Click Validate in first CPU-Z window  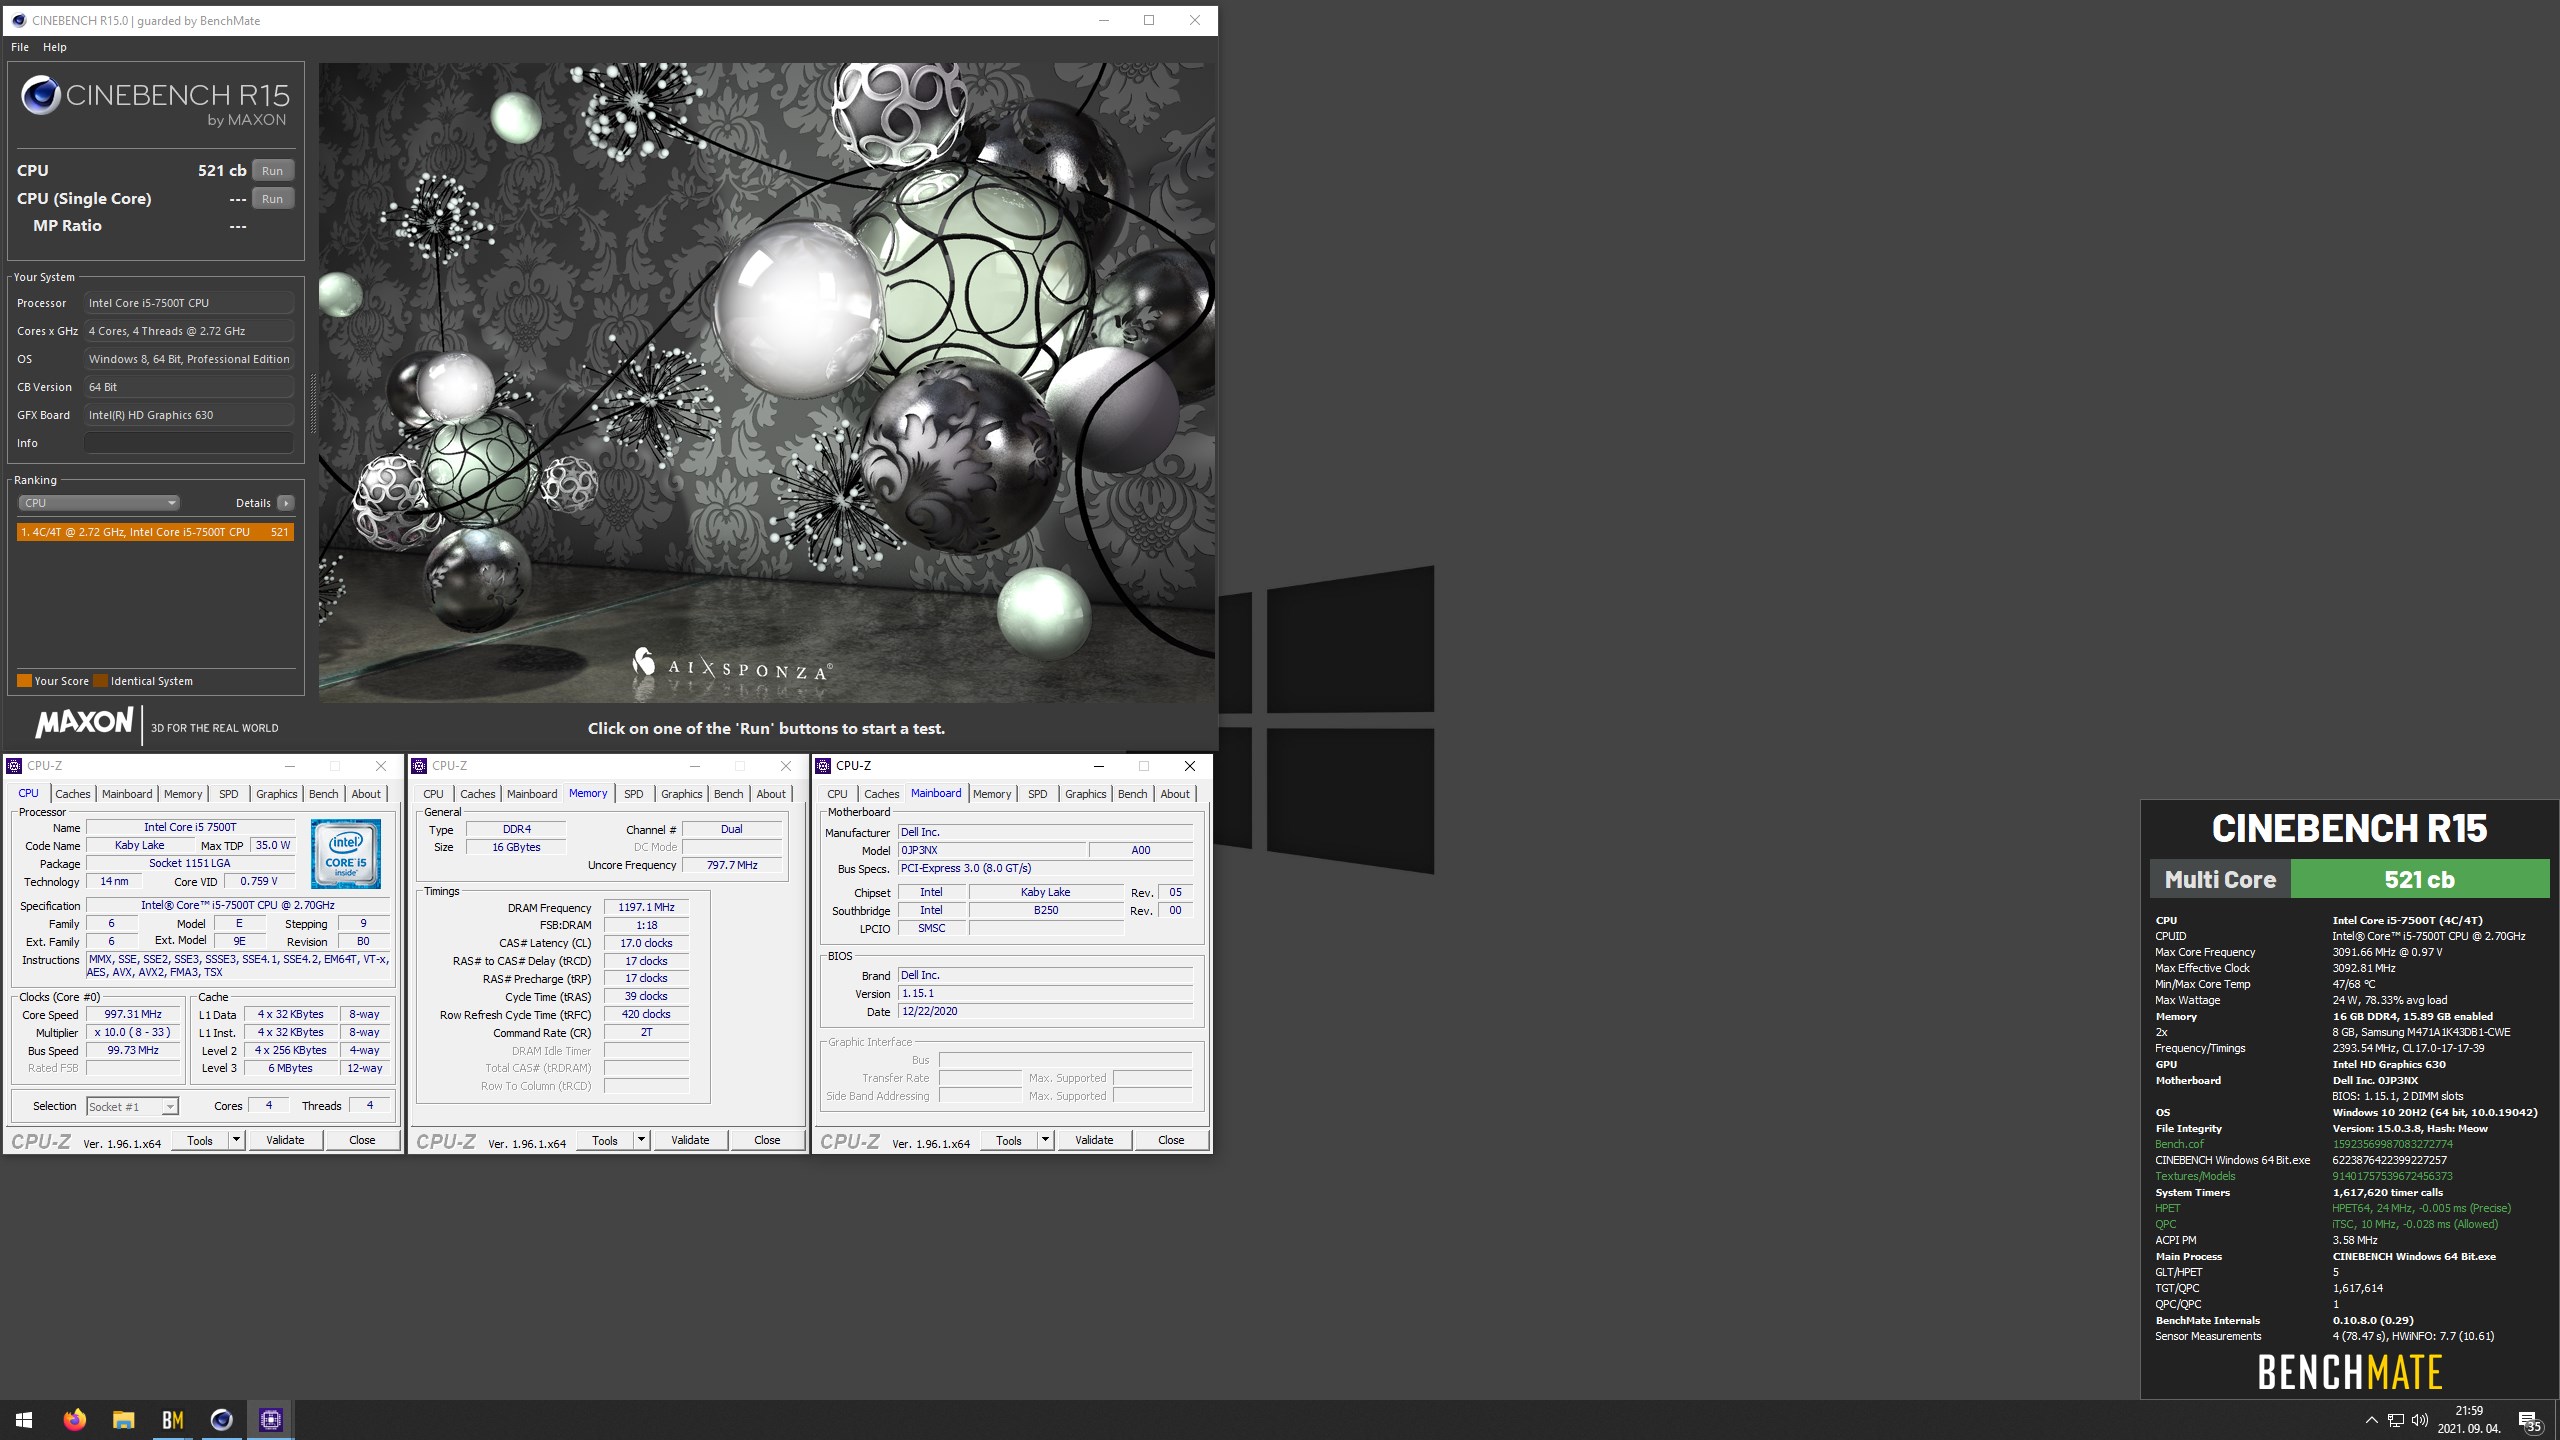pos(285,1140)
